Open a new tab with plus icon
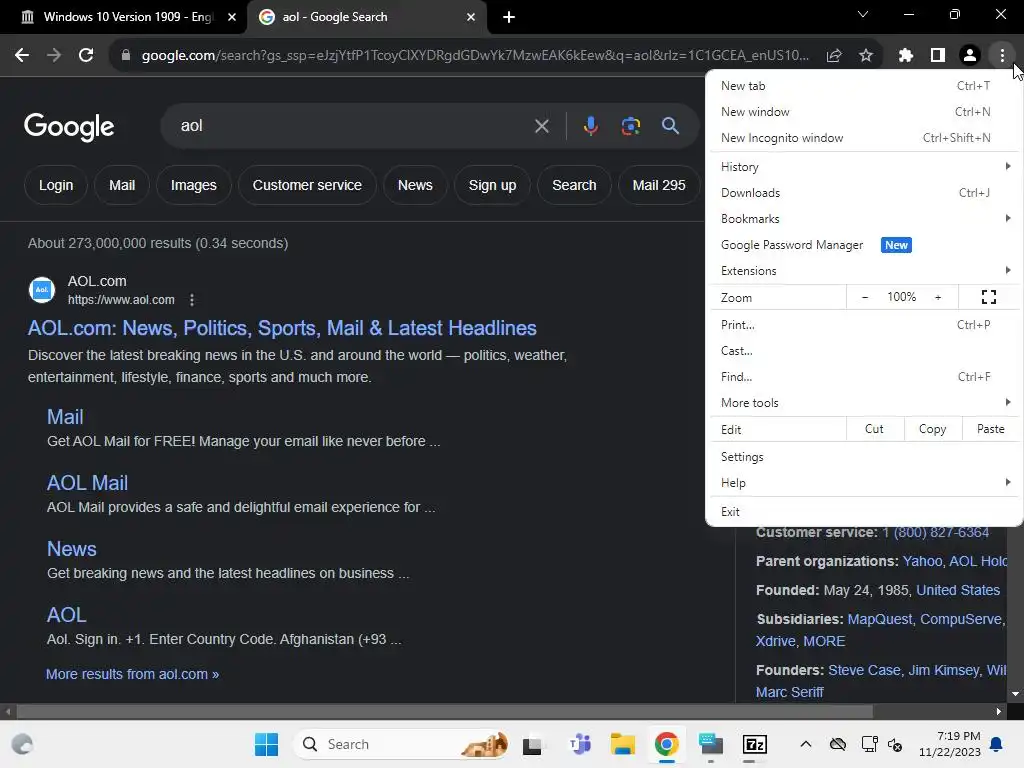Screen dimensions: 1024x768 coord(509,17)
